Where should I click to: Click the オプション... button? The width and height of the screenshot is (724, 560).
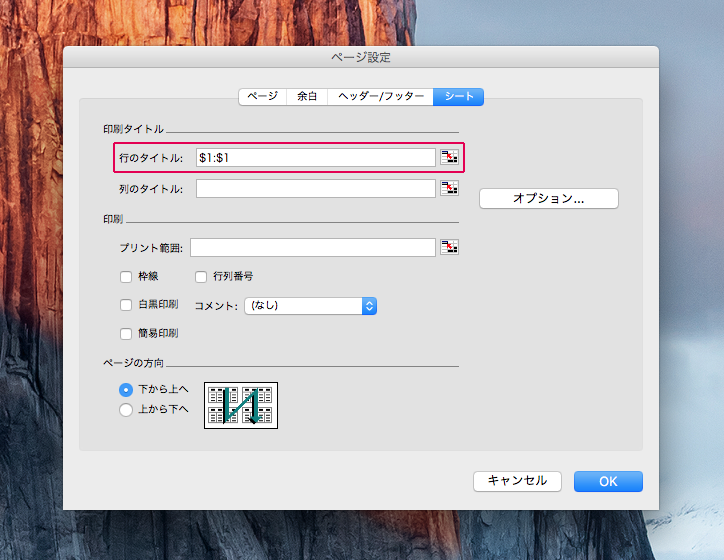pyautogui.click(x=549, y=199)
